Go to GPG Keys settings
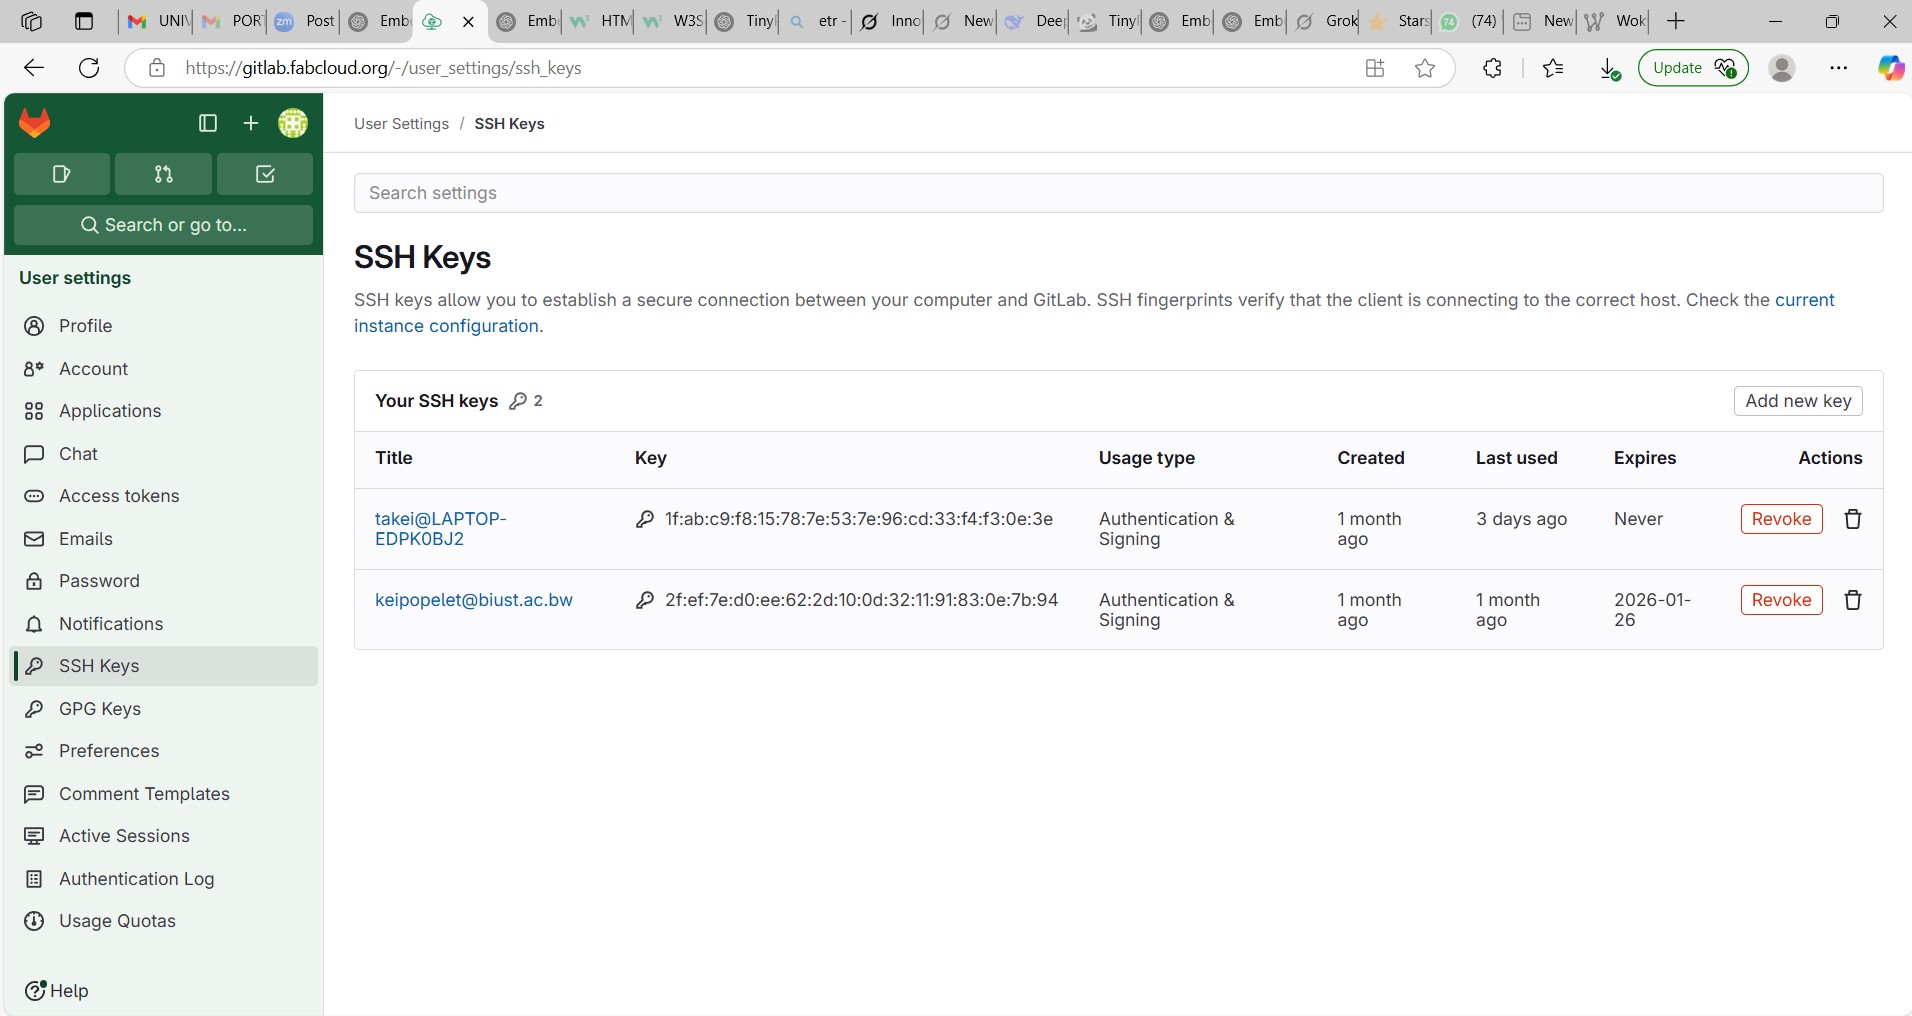 165,709
